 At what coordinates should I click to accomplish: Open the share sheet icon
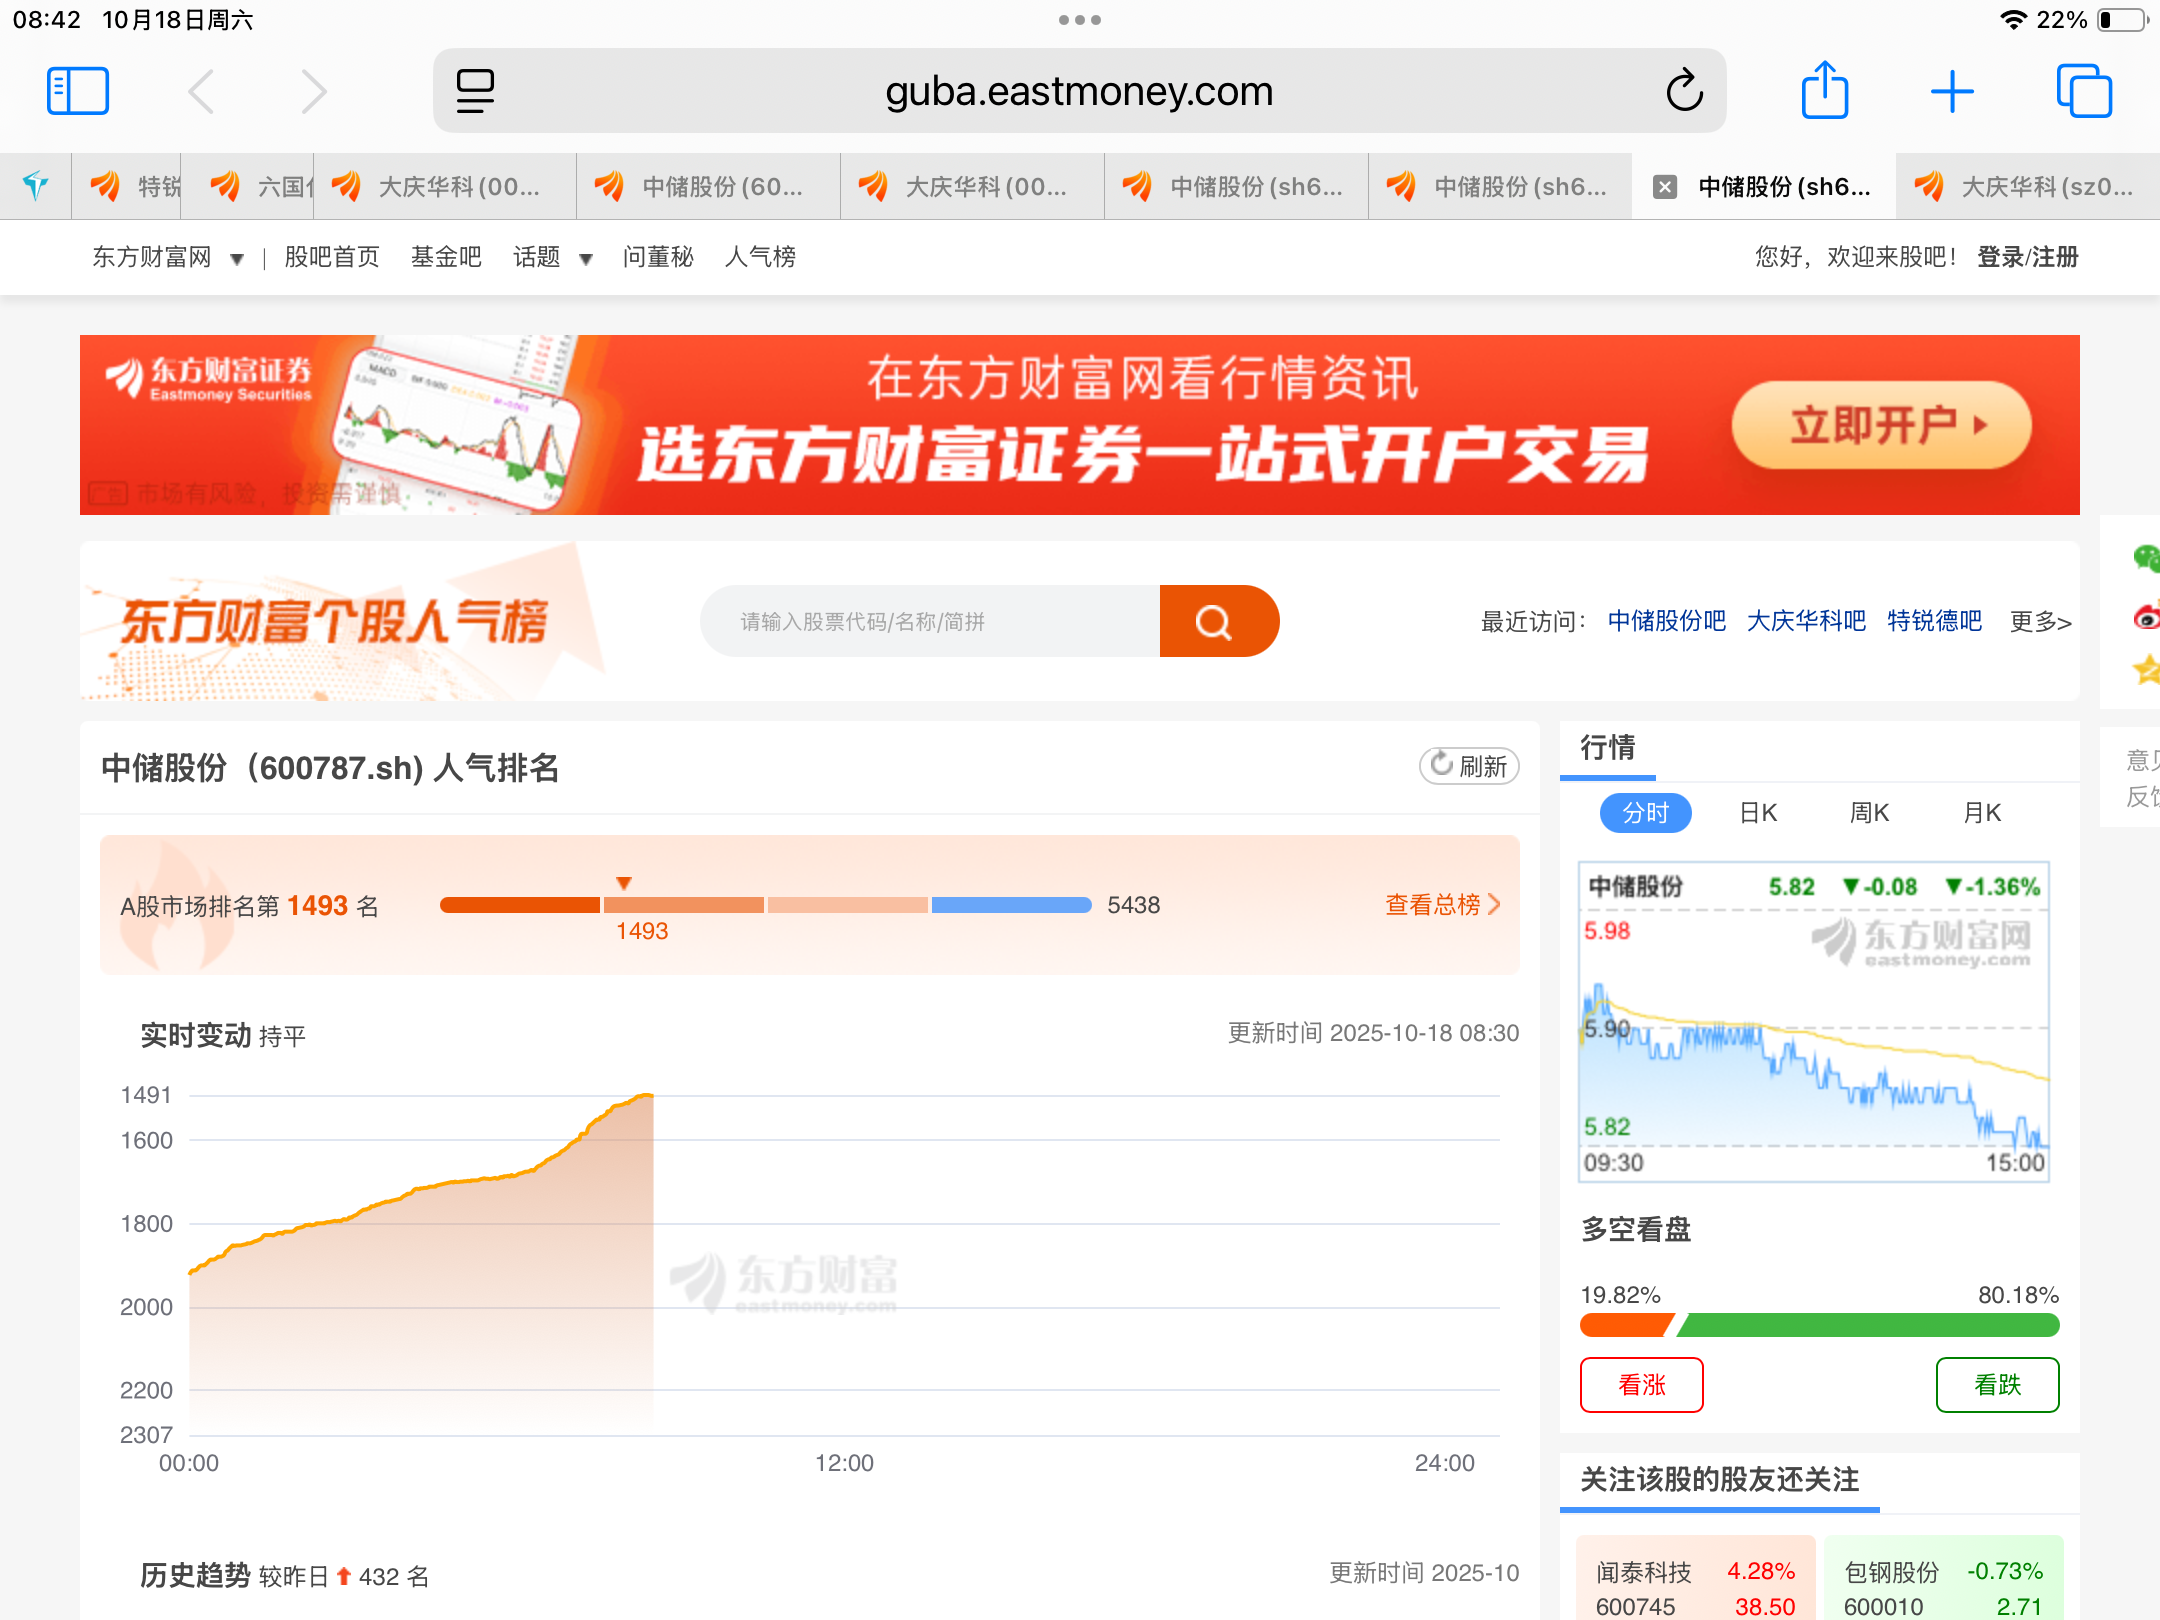pos(1824,91)
